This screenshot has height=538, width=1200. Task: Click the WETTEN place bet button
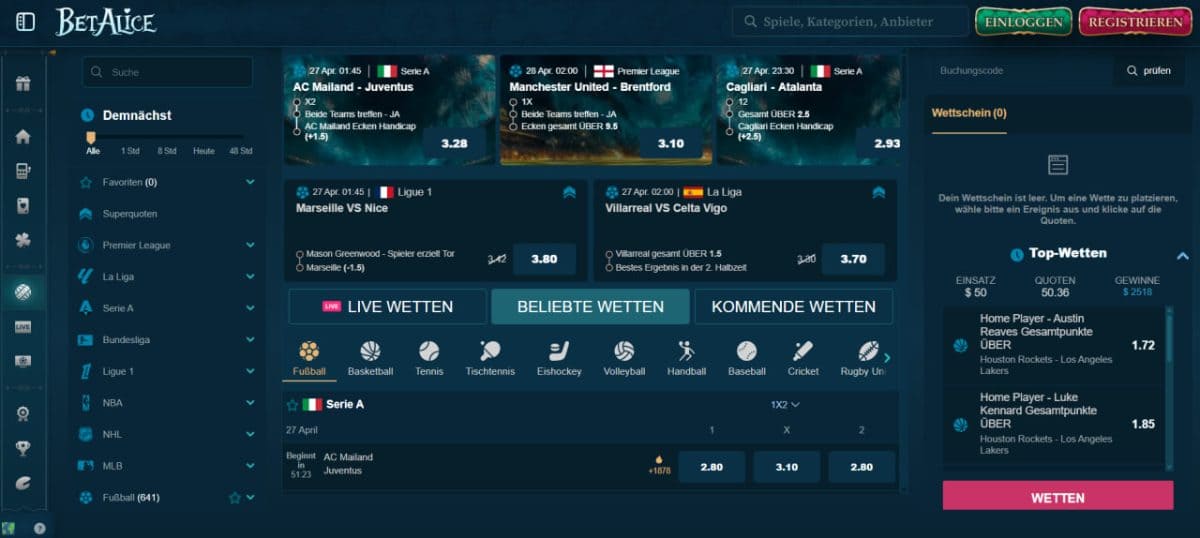click(1058, 497)
